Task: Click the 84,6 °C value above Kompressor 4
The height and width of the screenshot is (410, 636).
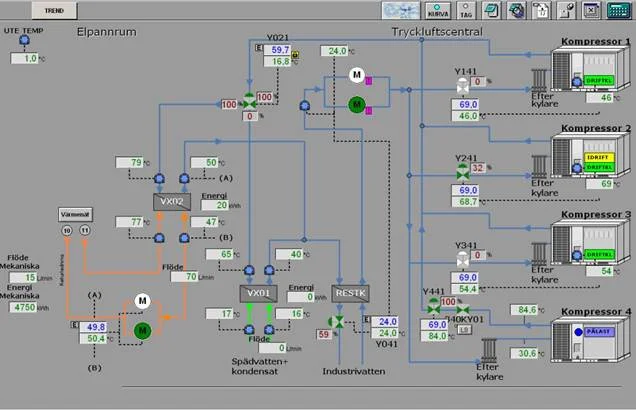Action: coord(524,310)
